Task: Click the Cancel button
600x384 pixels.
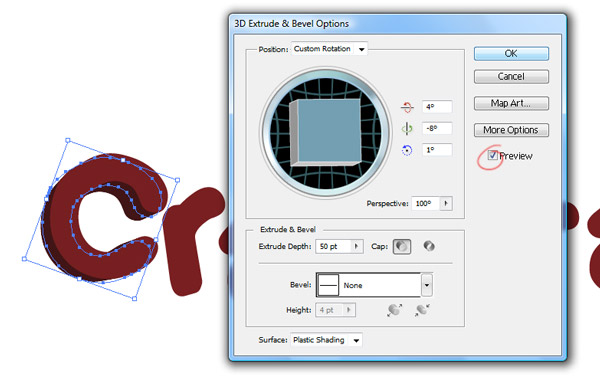Action: [511, 76]
